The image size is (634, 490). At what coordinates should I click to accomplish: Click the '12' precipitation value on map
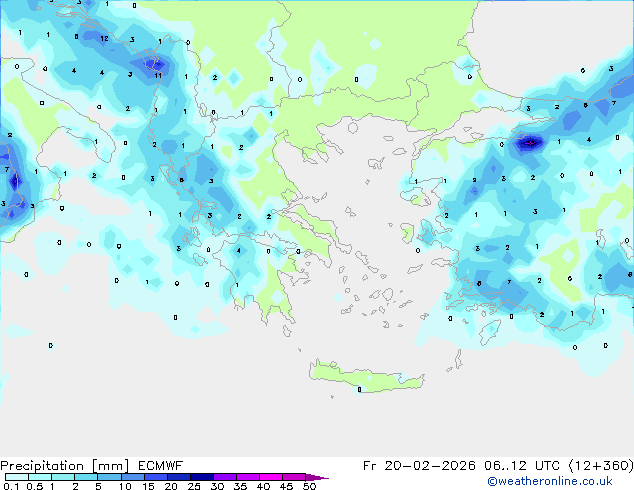coord(104,38)
